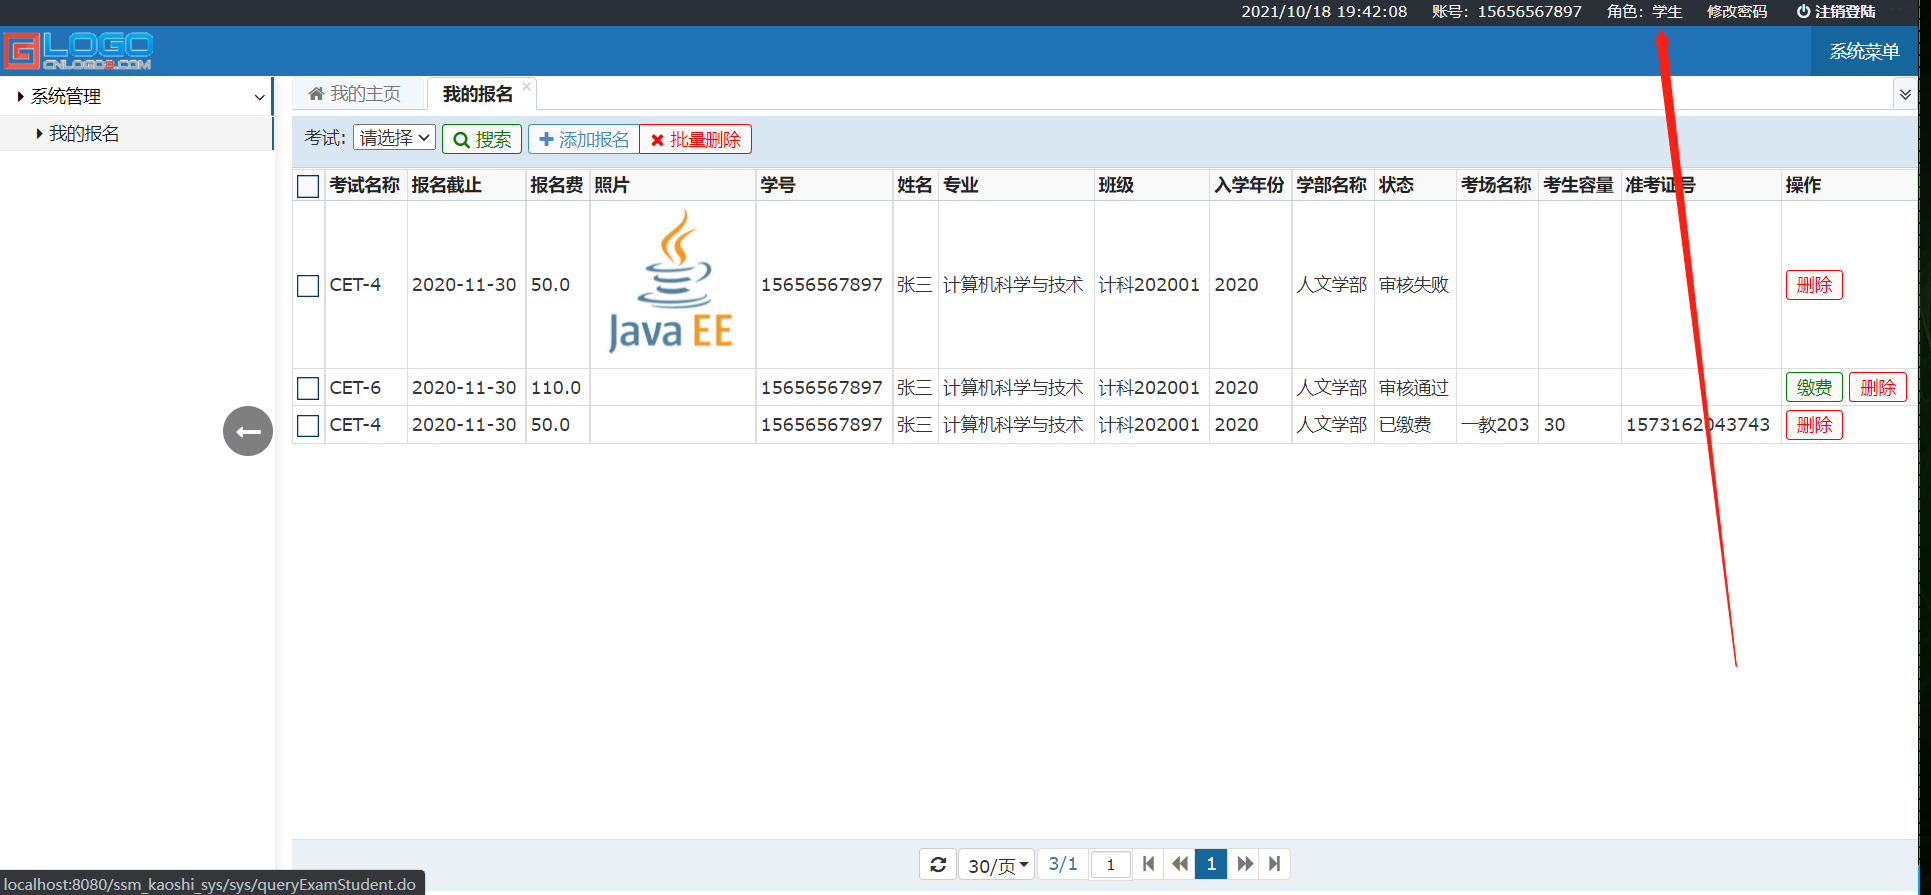The image size is (1931, 895).
Task: Open the 考试 exam selection dropdown
Action: pos(394,138)
